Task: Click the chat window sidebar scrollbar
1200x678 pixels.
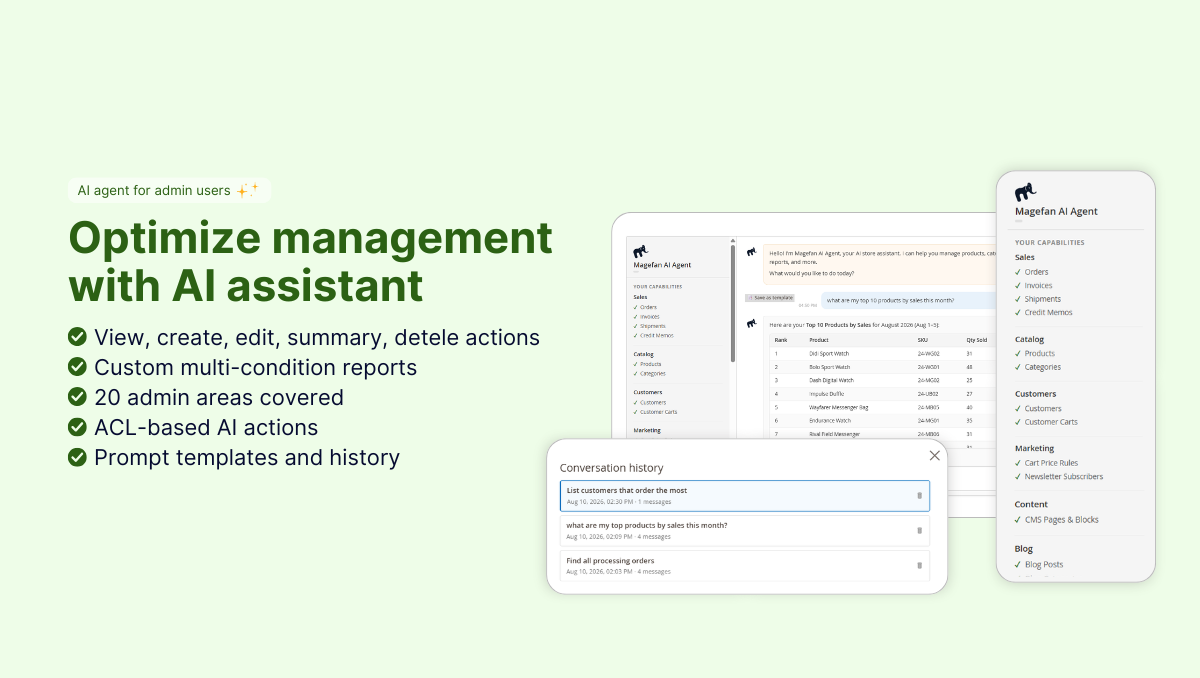Action: [x=732, y=305]
